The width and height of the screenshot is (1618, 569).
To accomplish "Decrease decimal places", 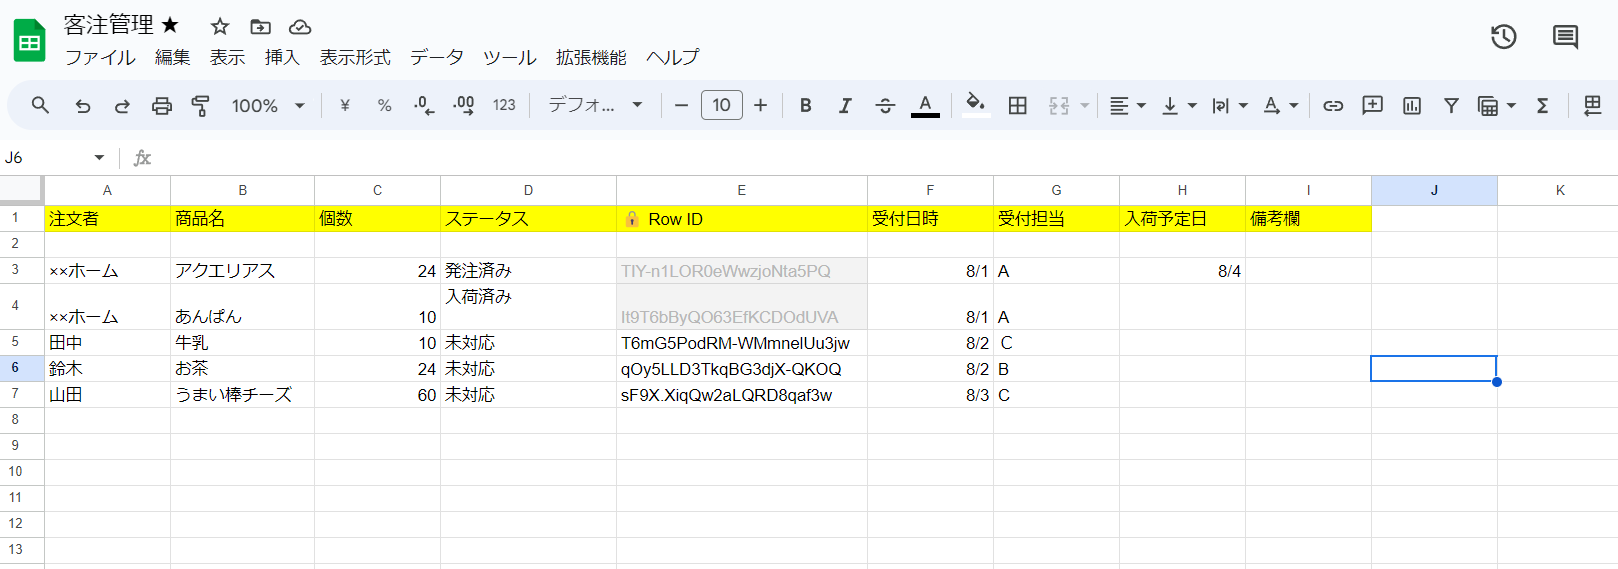I will click(424, 105).
